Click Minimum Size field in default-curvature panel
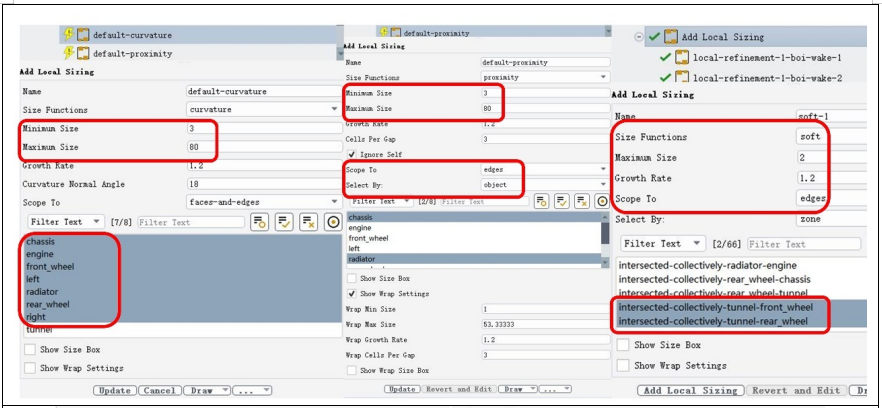This screenshot has width=882, height=408. click(263, 128)
